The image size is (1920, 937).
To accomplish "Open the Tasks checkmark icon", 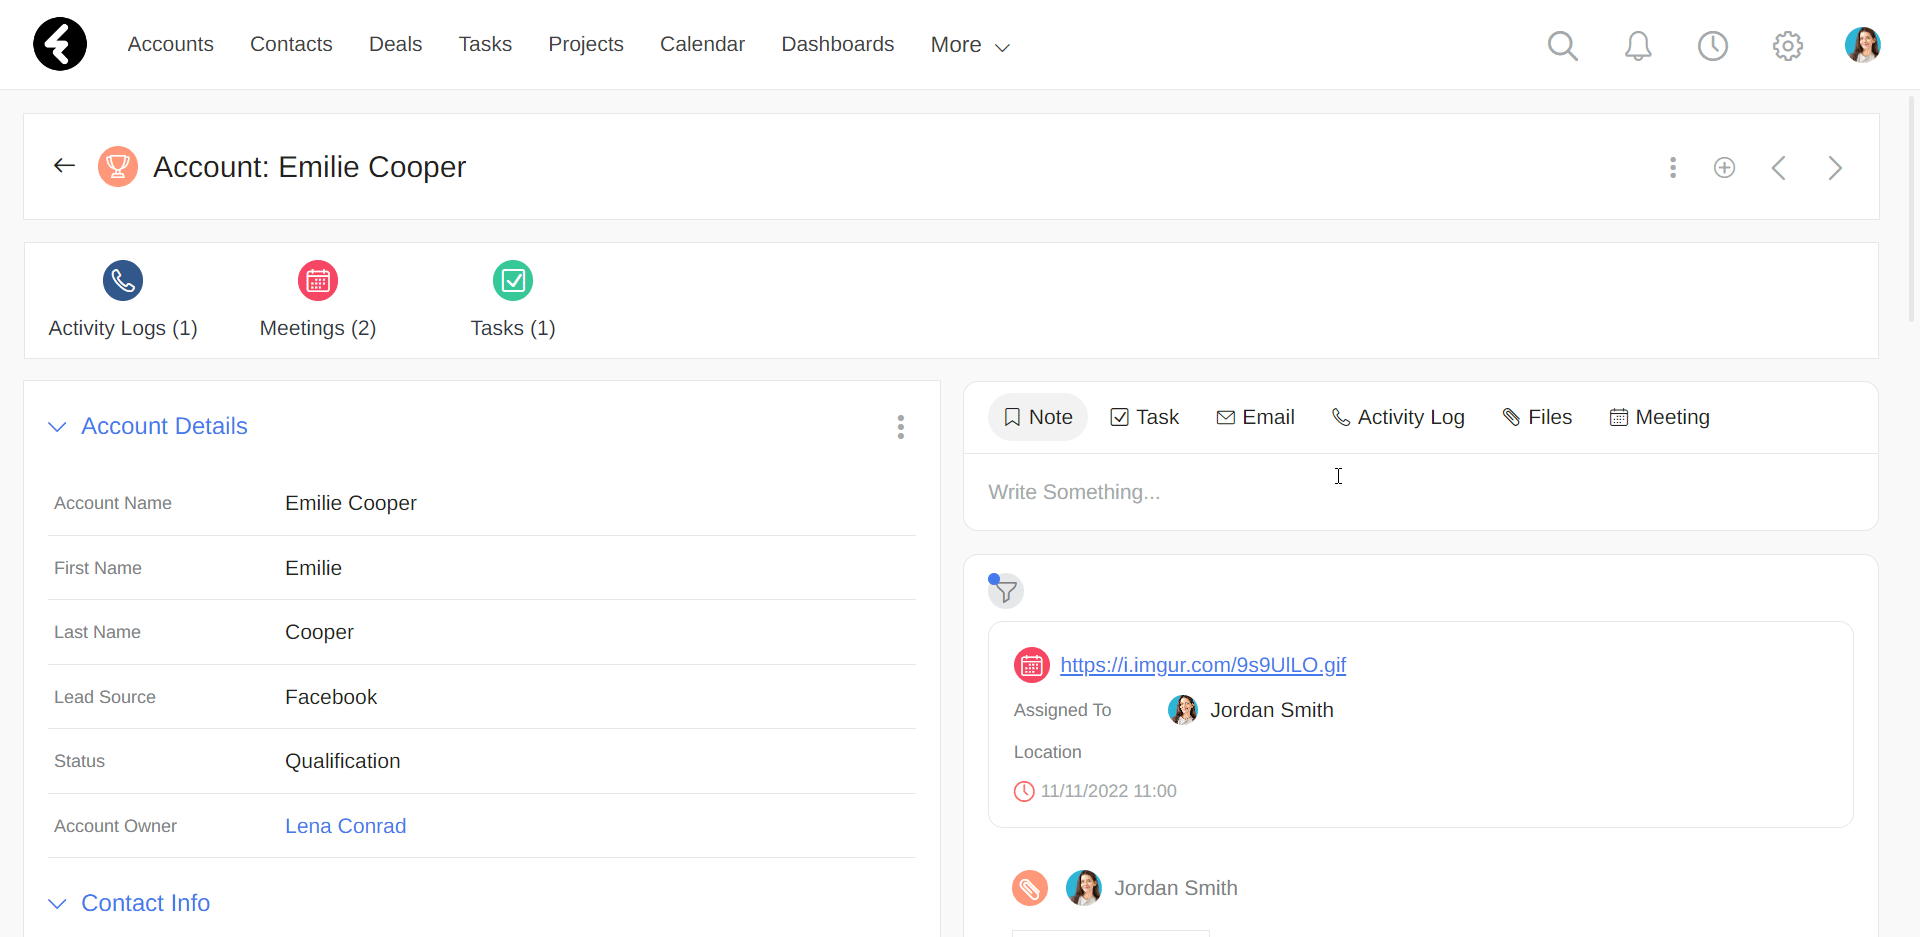I will coord(513,281).
